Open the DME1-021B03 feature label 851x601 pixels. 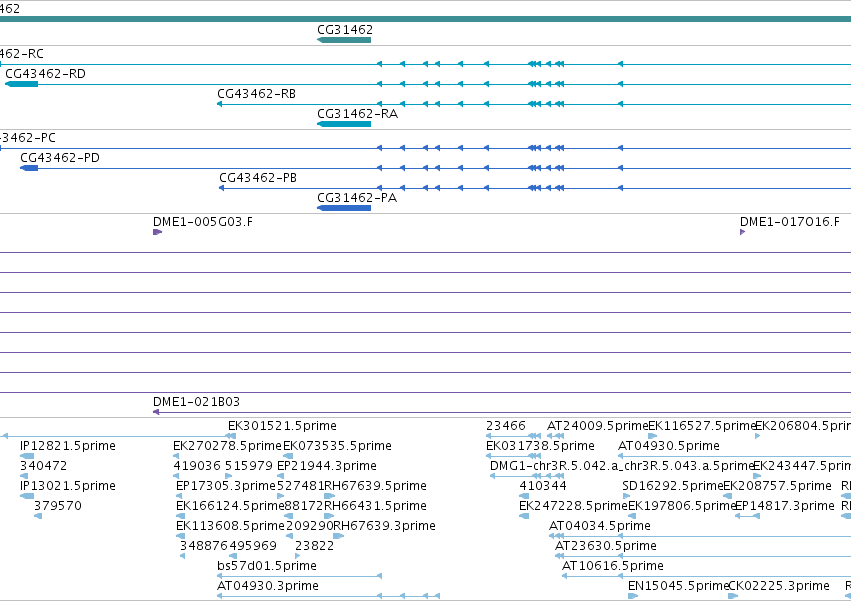pos(196,402)
